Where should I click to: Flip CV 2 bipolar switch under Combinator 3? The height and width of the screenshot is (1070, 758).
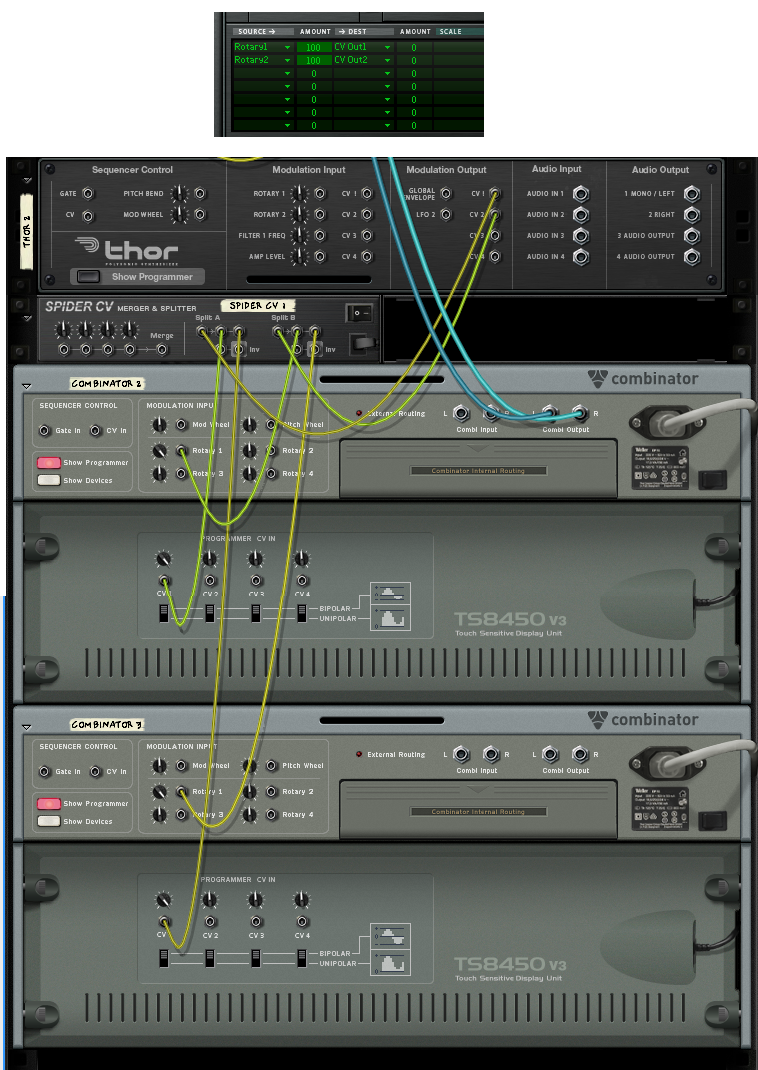pos(210,958)
